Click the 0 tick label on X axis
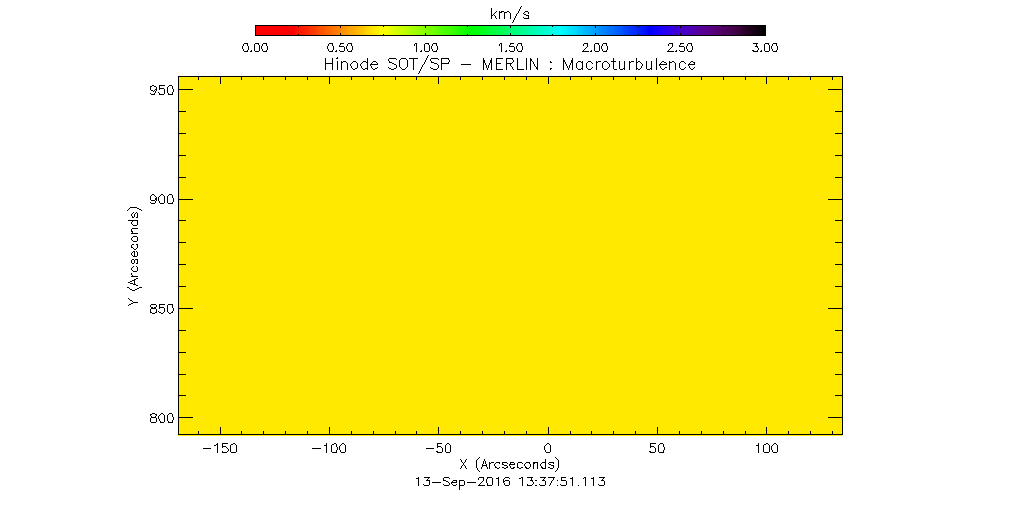This screenshot has height=512, width=1020. coord(547,449)
